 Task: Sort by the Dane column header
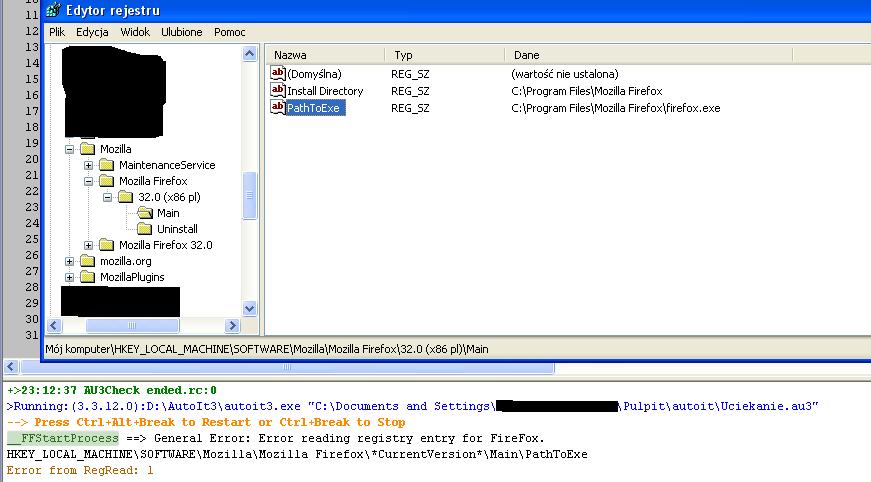click(649, 55)
